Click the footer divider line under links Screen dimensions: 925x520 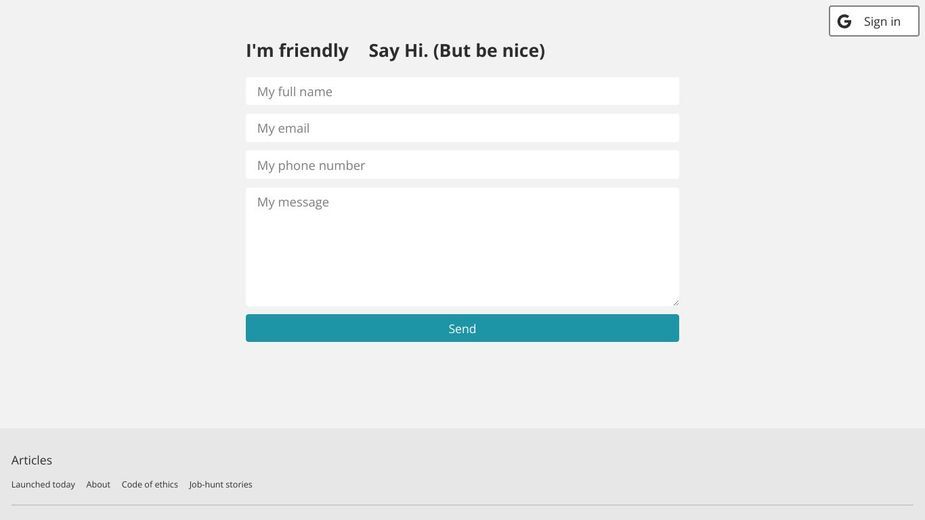462,505
